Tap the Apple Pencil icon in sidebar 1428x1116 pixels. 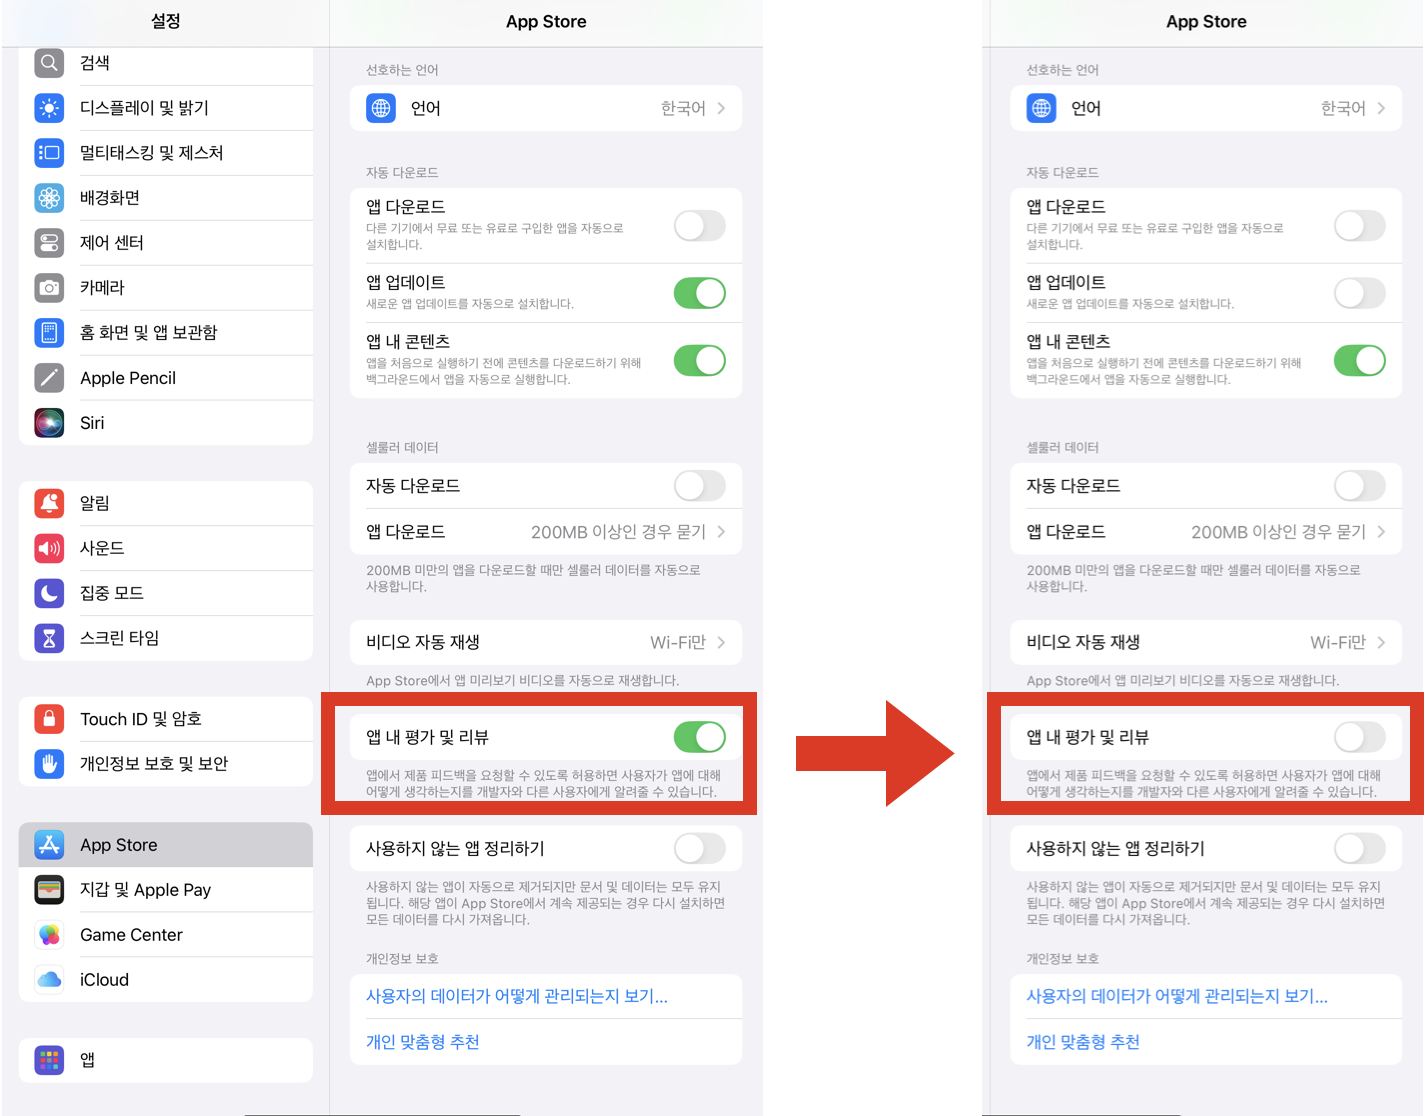[49, 378]
